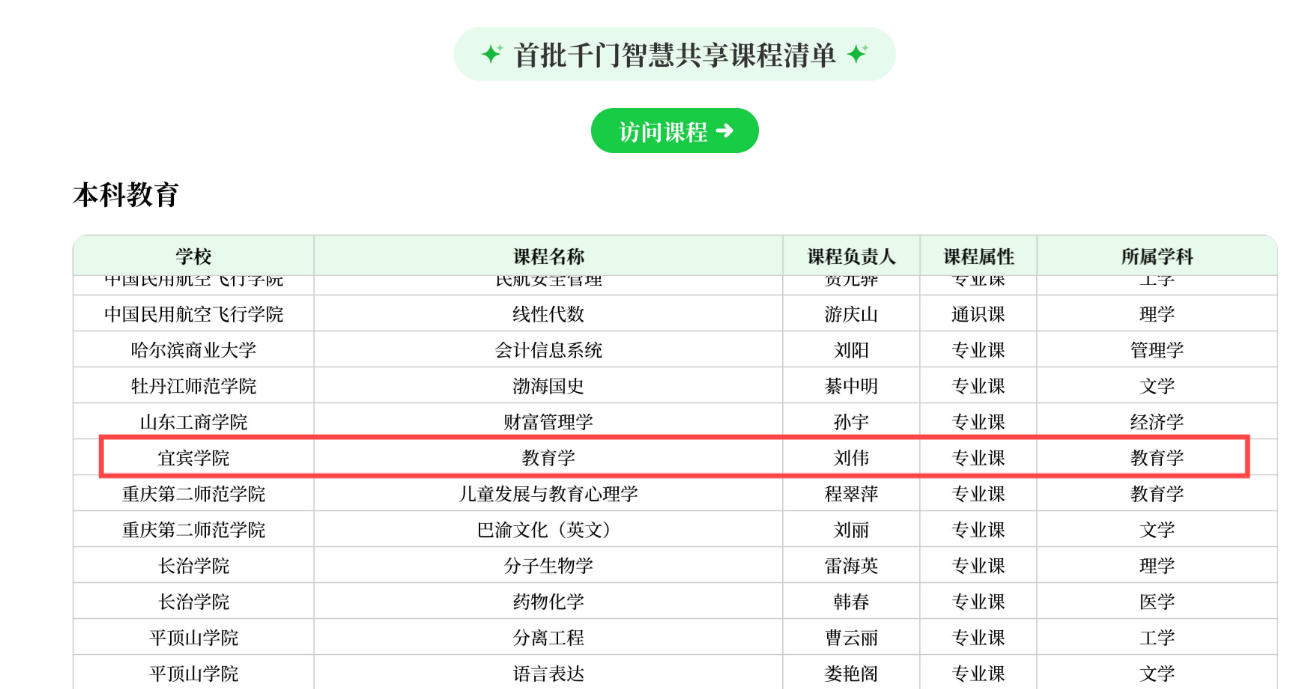Select 宜宾学院 in the highlighted row
This screenshot has height=689, width=1308.
coord(193,458)
